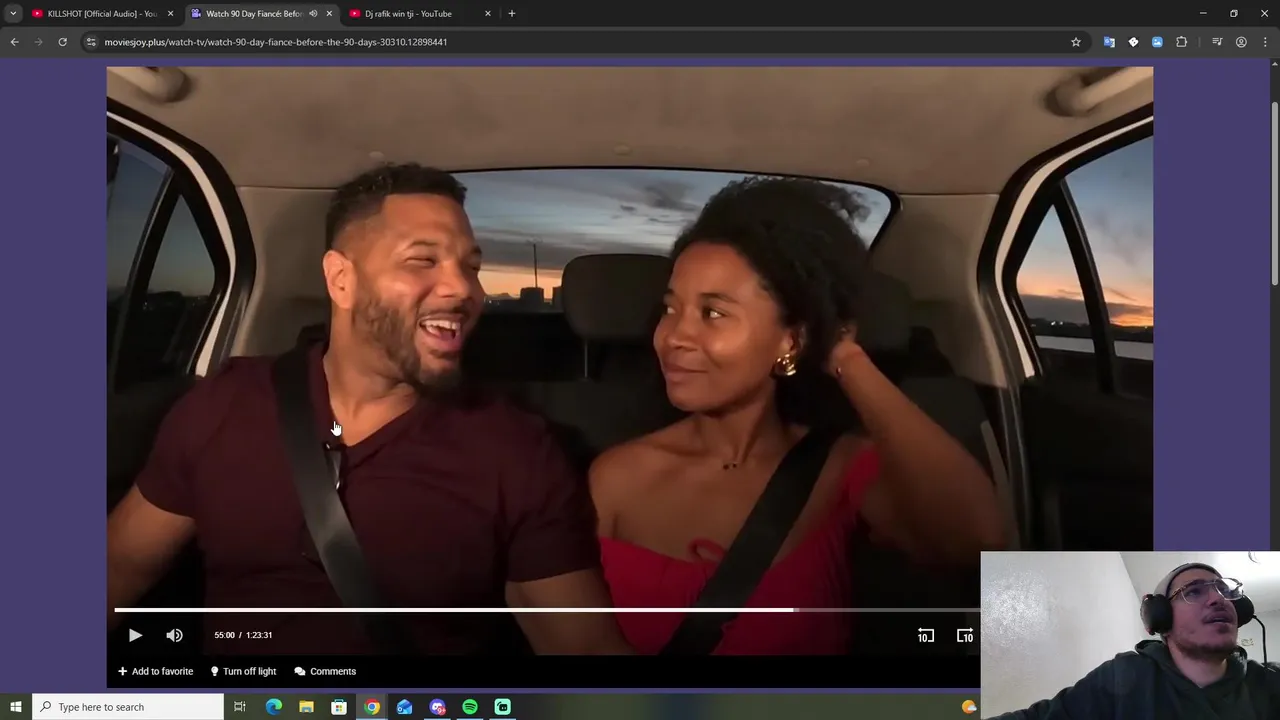Click the Type here to search box
1280x720 pixels.
[x=128, y=707]
